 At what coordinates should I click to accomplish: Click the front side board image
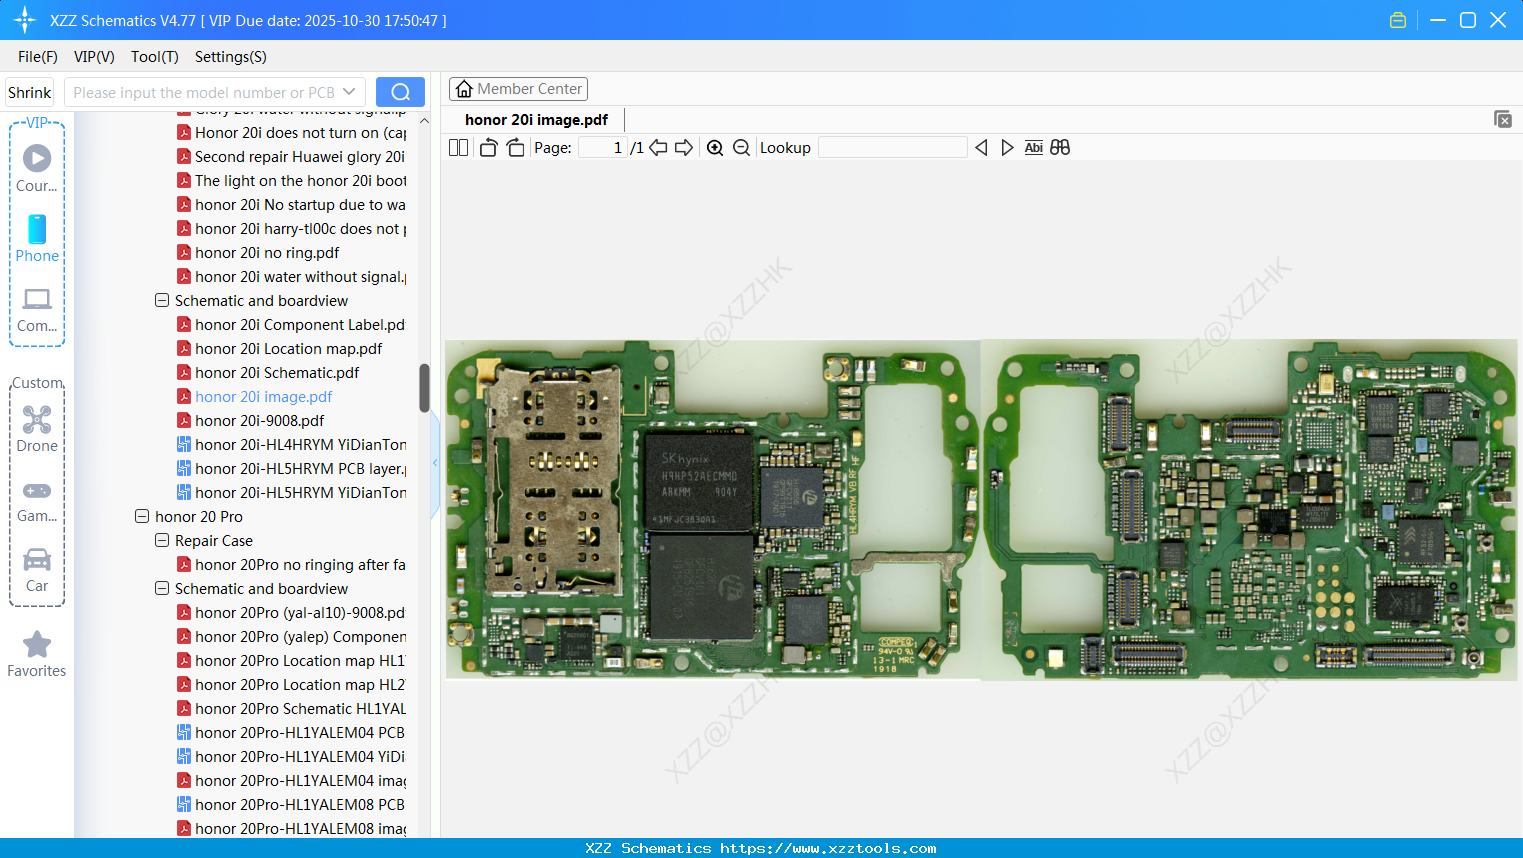pos(712,510)
